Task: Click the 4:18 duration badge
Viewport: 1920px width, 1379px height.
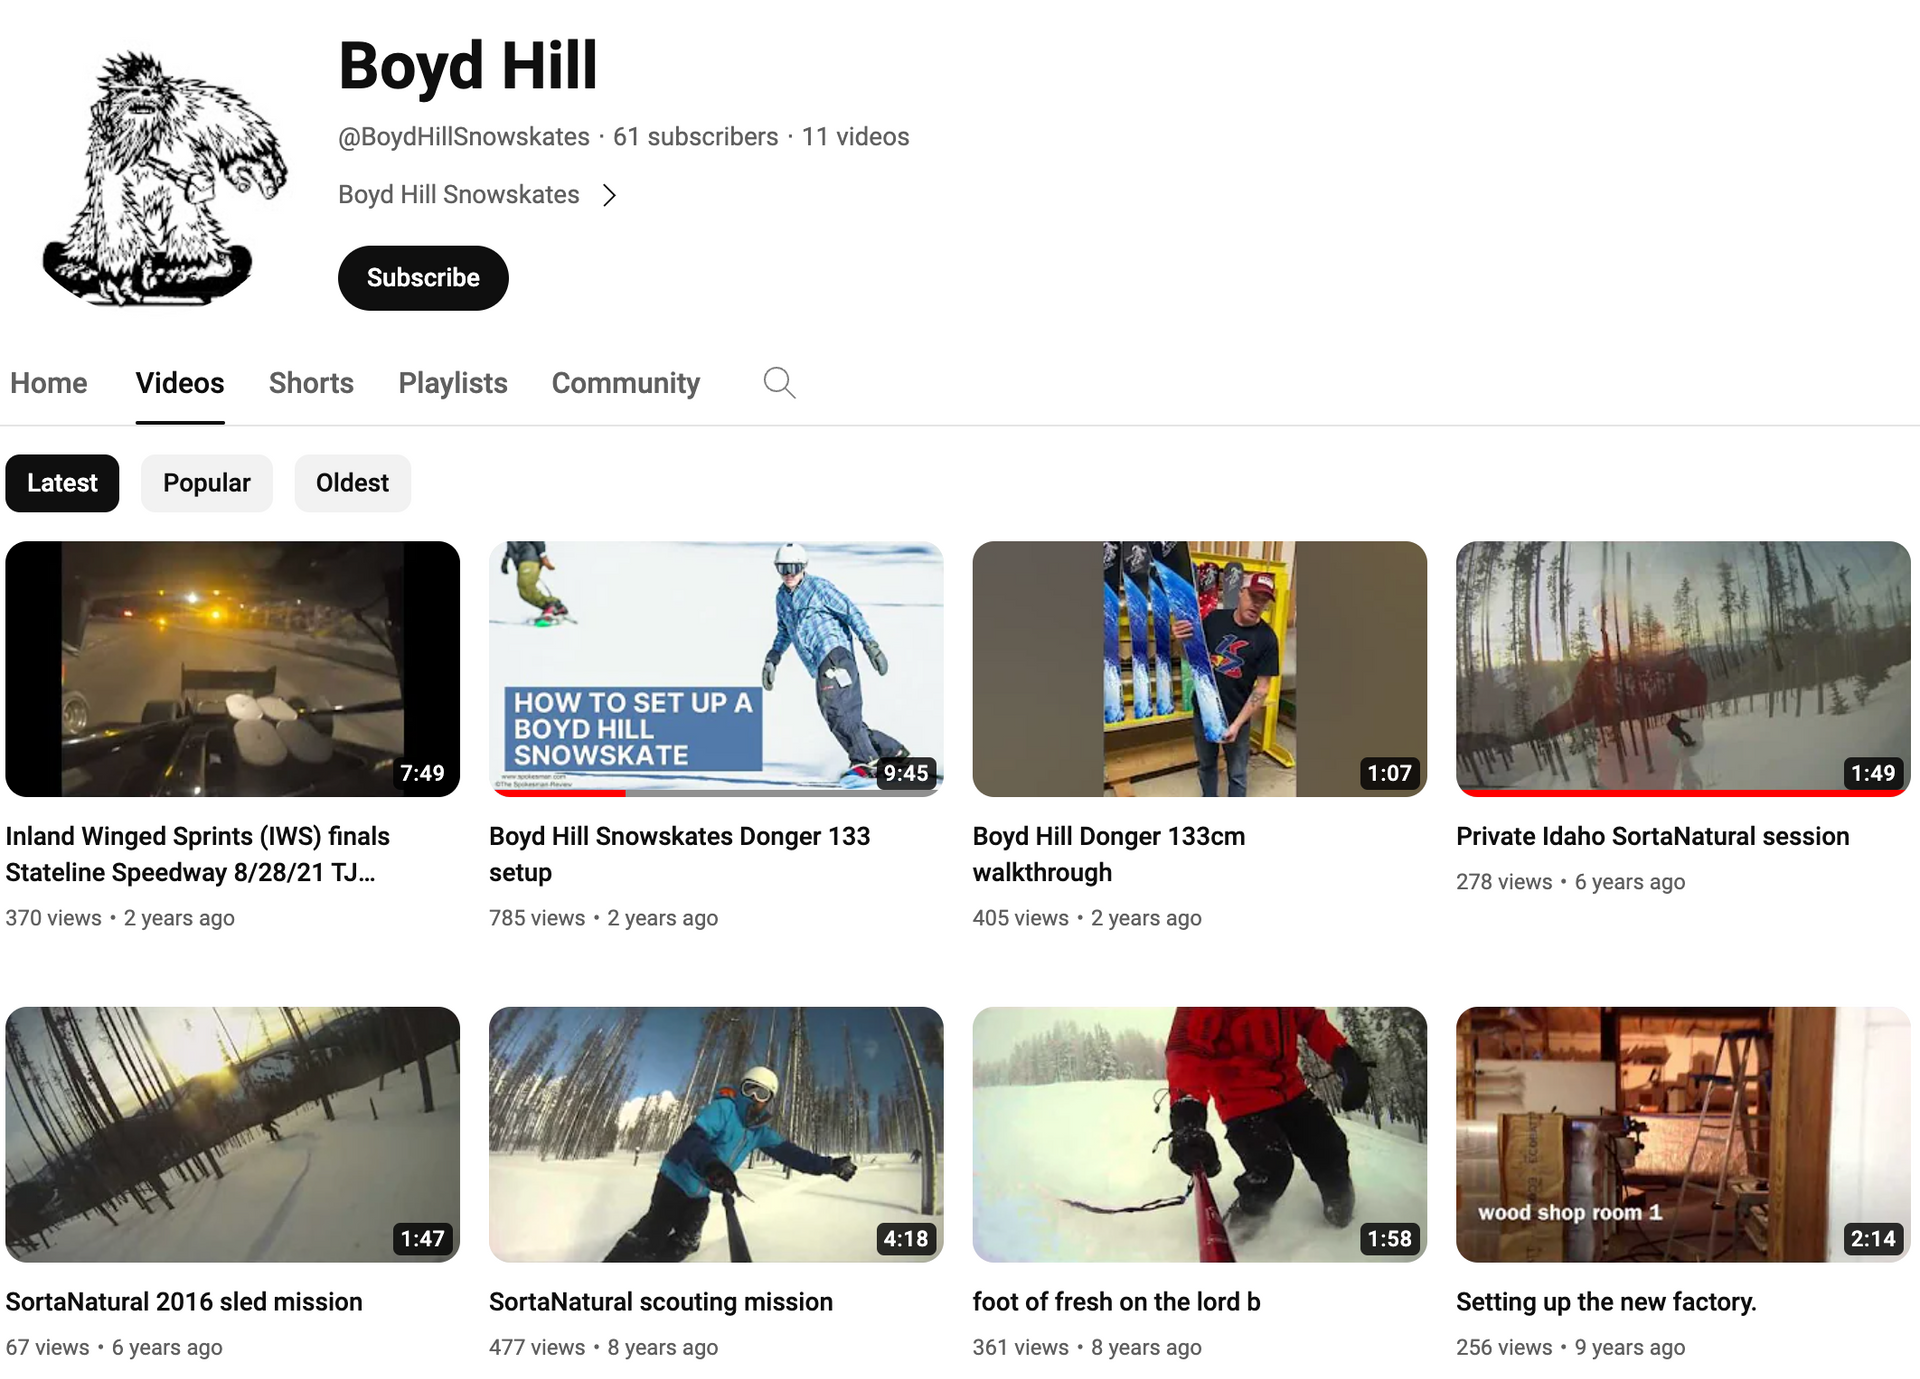Action: coord(906,1239)
